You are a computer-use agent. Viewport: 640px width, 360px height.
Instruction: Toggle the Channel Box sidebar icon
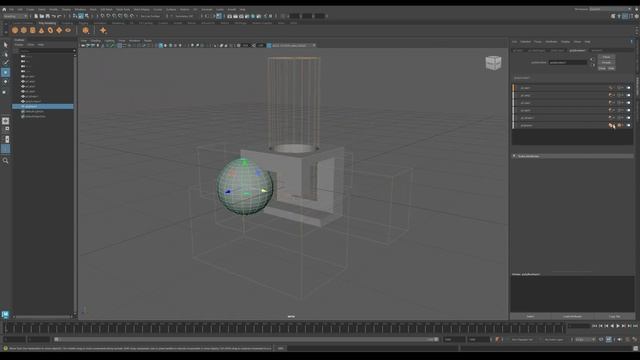coord(636,16)
